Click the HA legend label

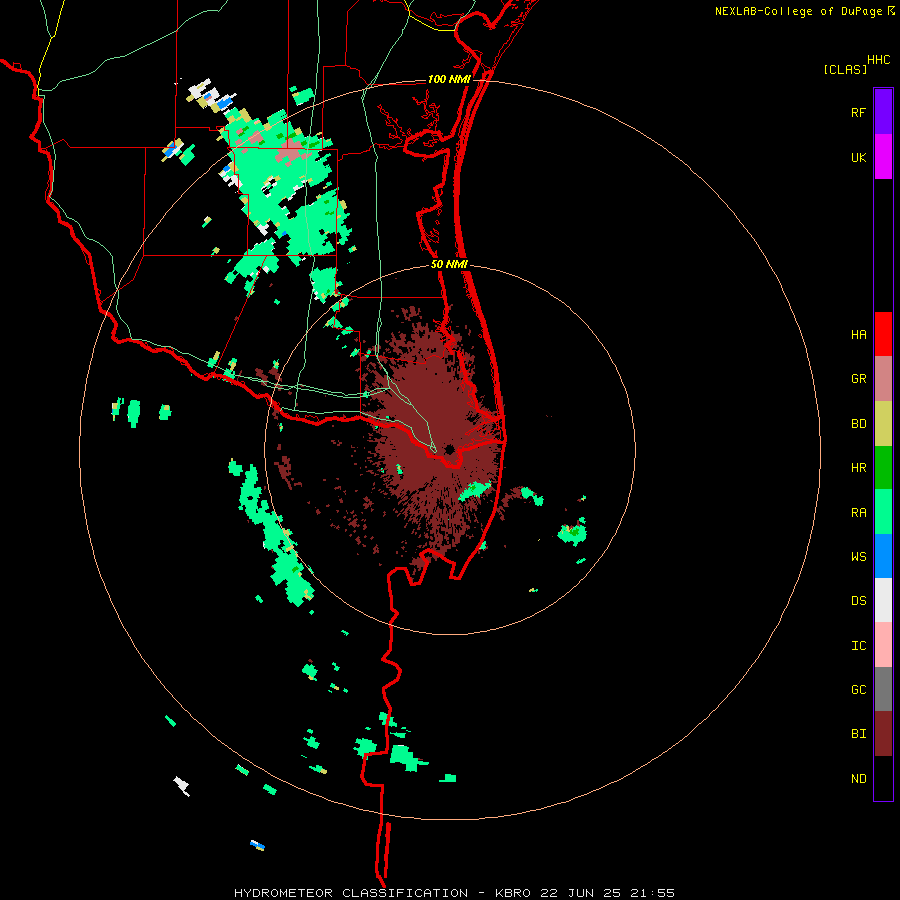pyautogui.click(x=858, y=334)
